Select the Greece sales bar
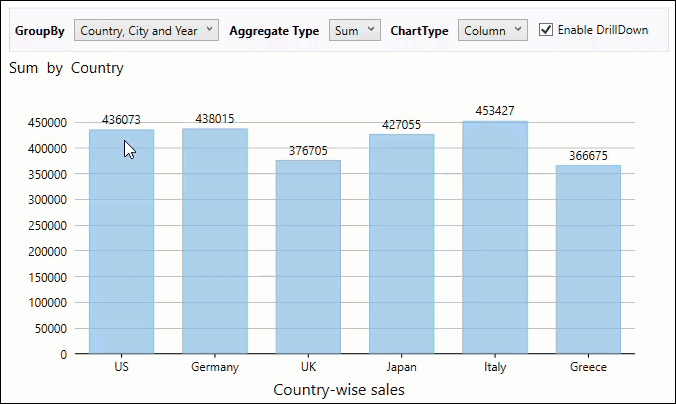 tap(588, 260)
